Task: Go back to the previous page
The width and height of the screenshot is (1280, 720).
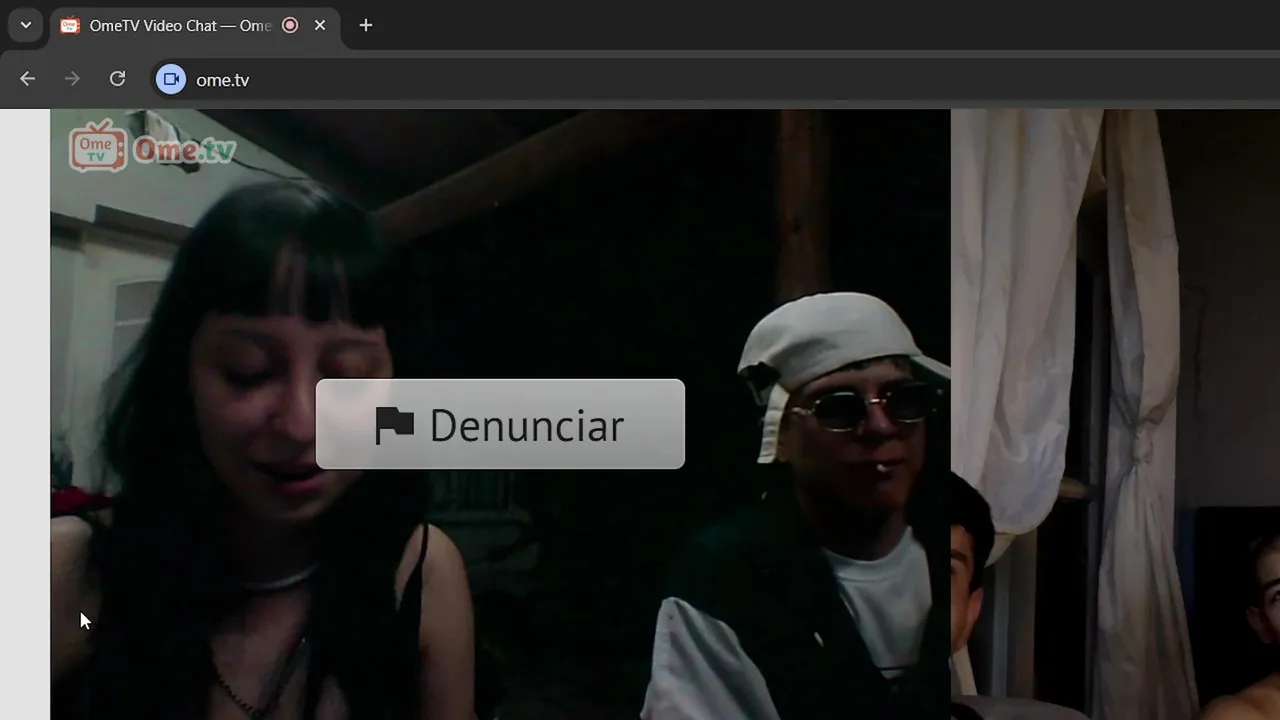Action: [x=27, y=79]
